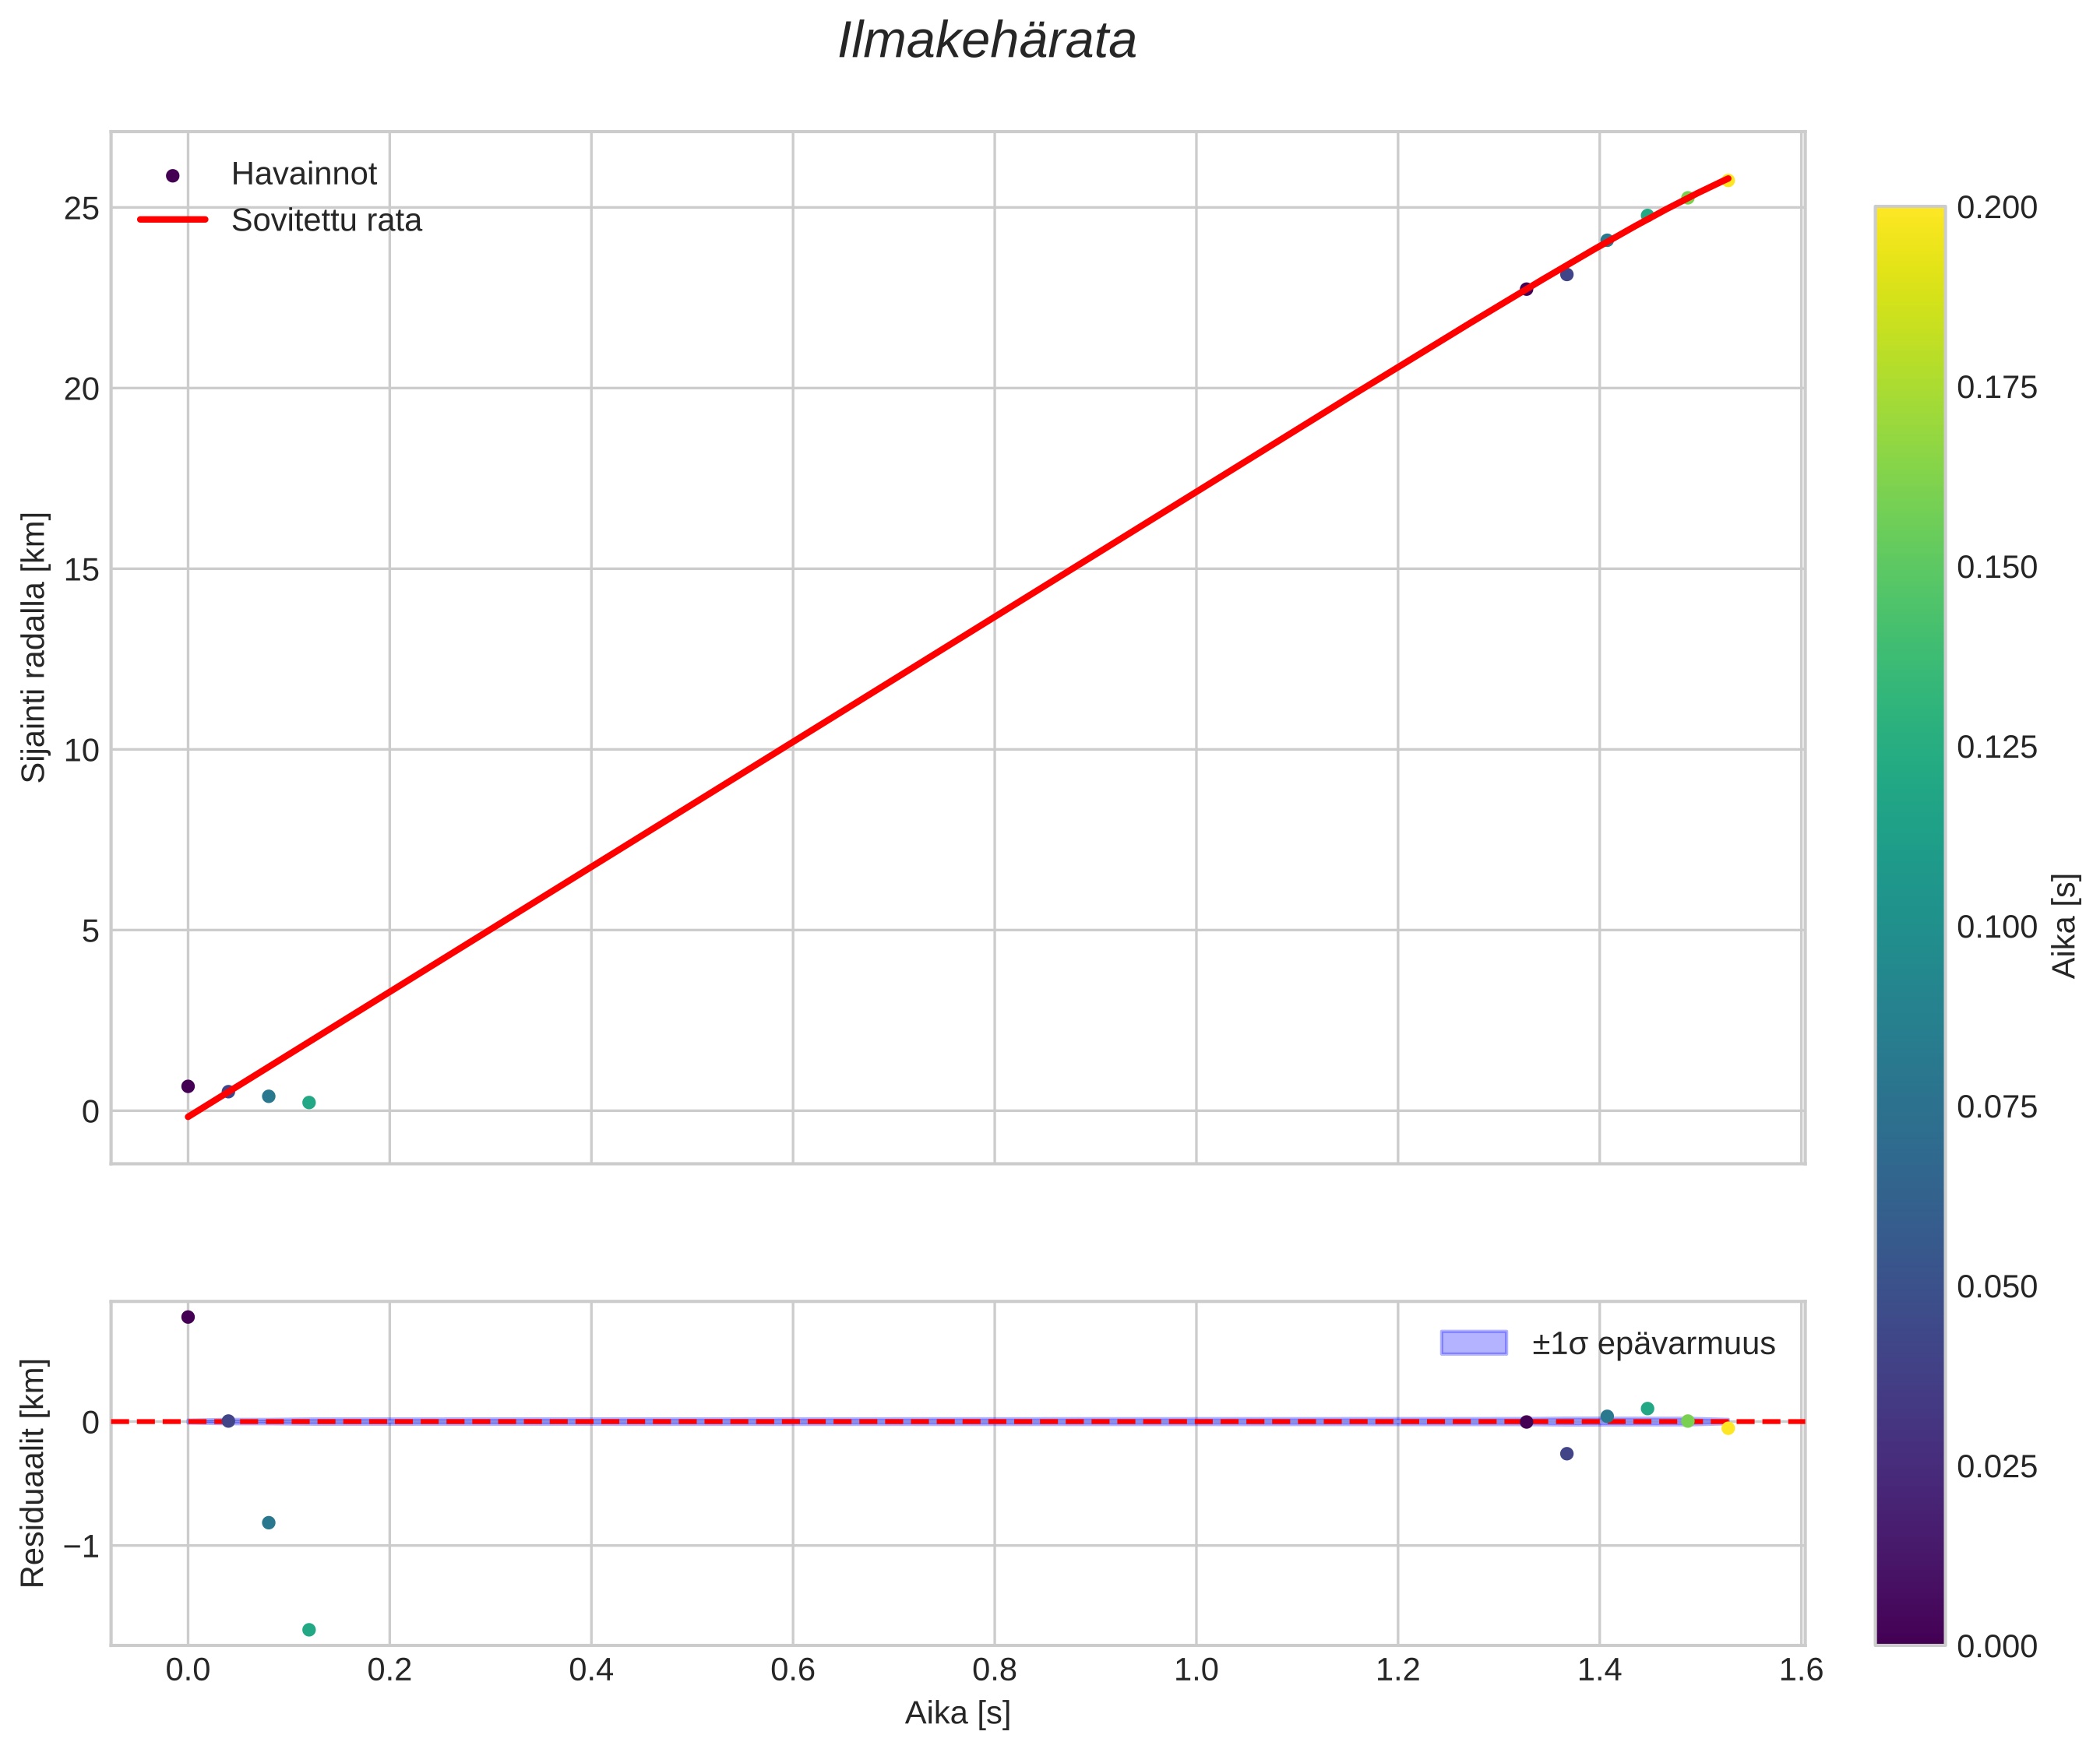Click the Sovitettu rata legend label
The image size is (2100, 1749).
[x=326, y=221]
